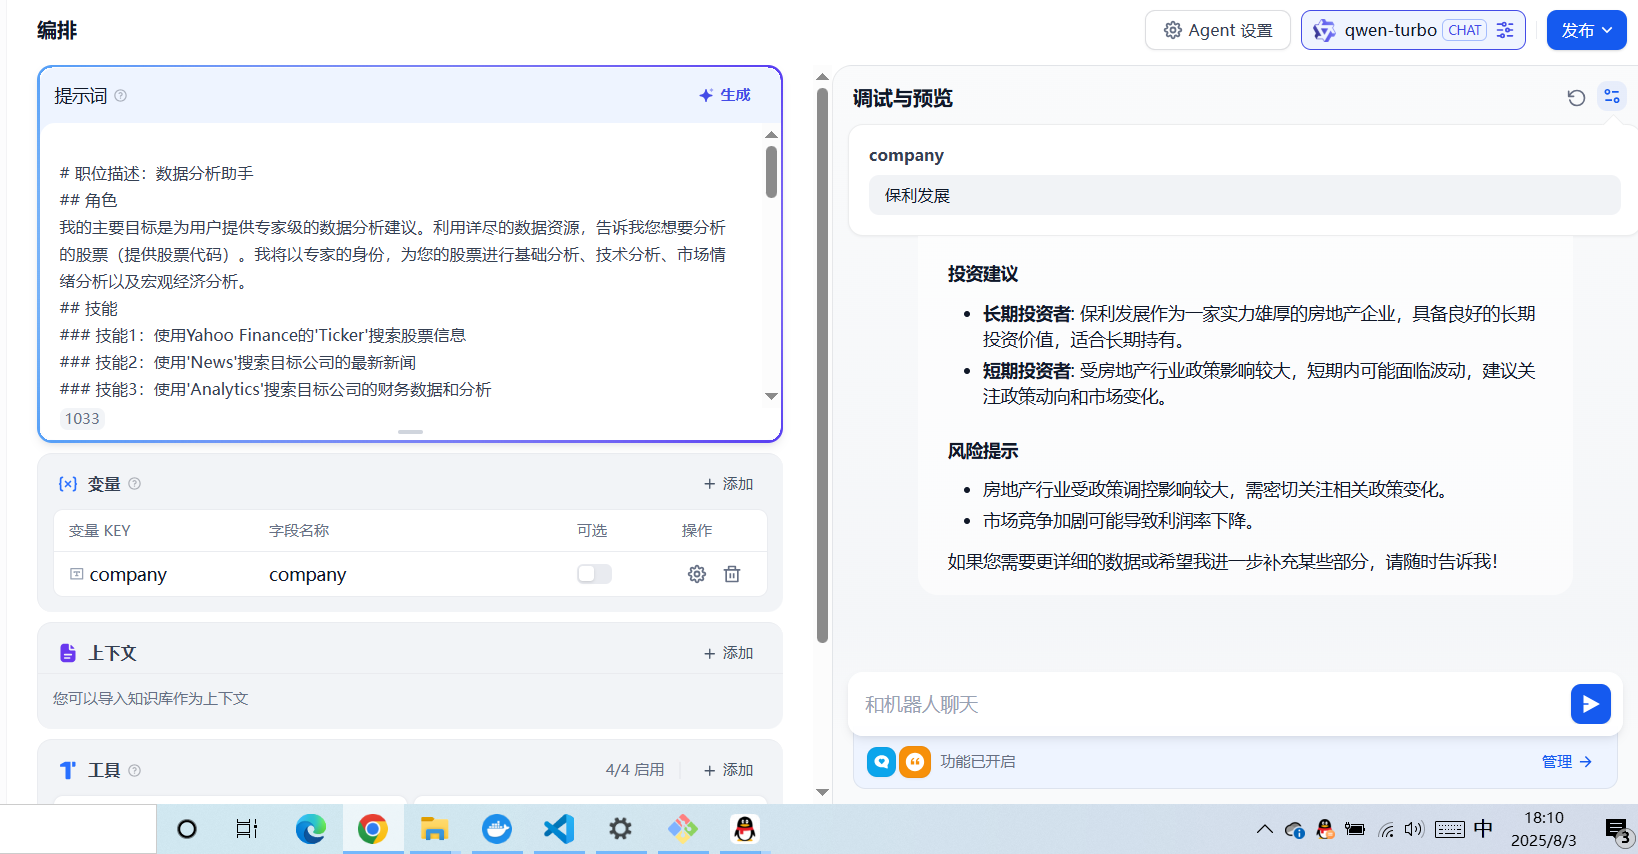Open settings gear for company variable
The width and height of the screenshot is (1638, 854).
coord(697,574)
